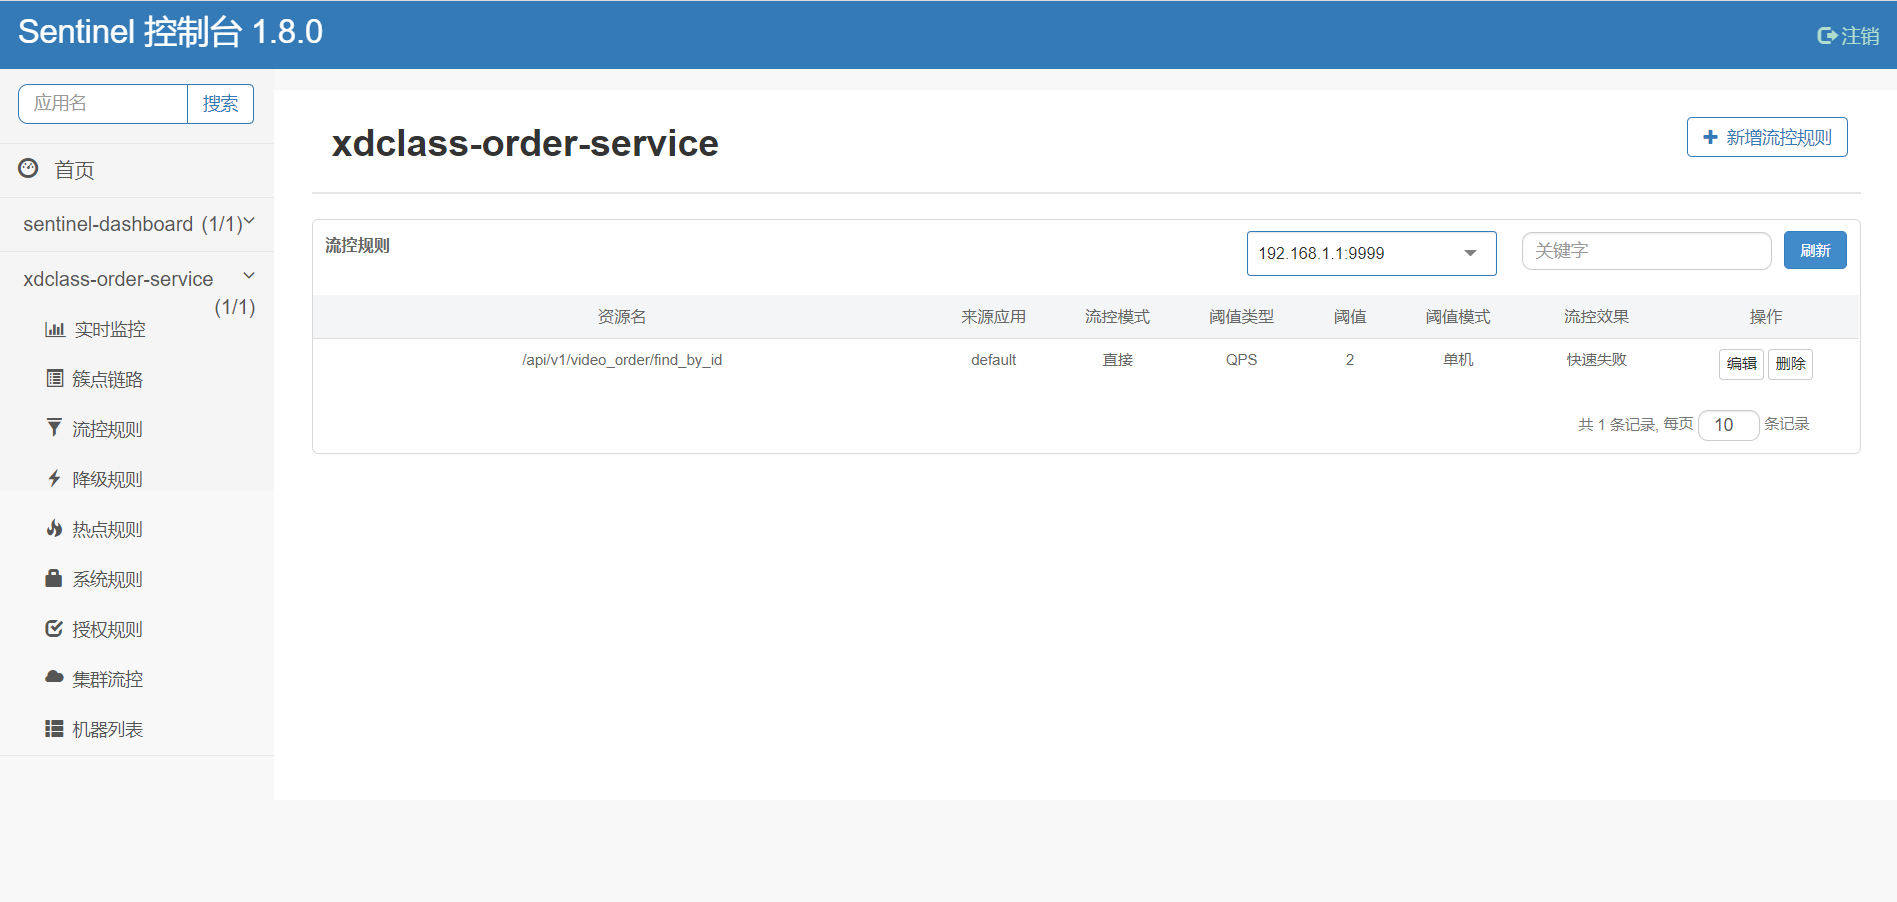
Task: Click 编辑 for the find_by_id rule
Action: click(x=1740, y=364)
